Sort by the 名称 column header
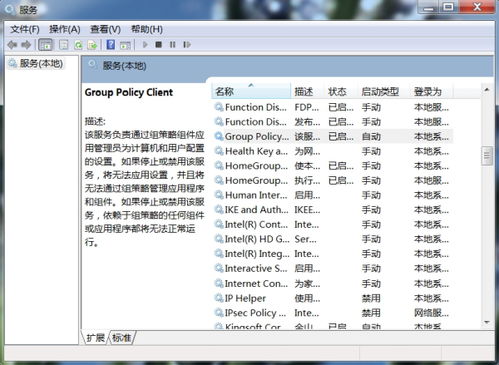499x365 pixels. [251, 91]
